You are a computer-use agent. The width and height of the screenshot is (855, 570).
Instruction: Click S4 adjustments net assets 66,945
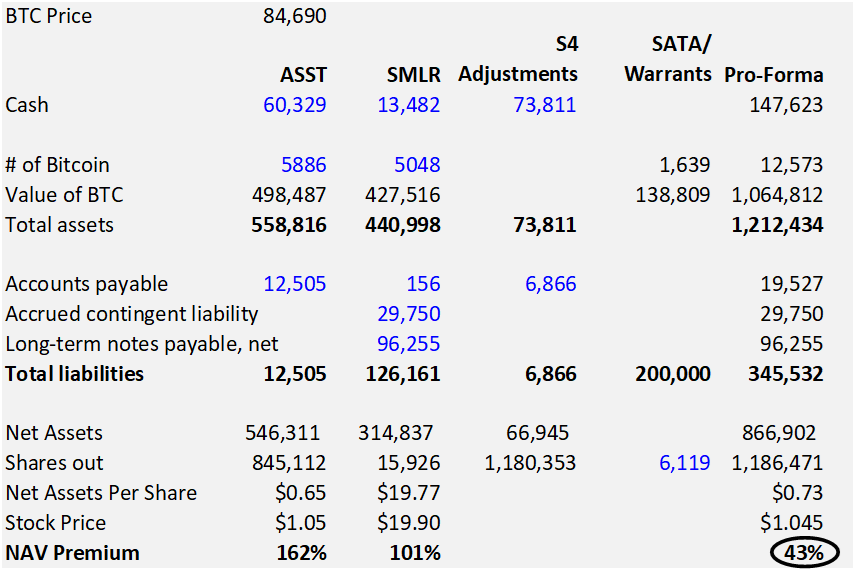(537, 433)
